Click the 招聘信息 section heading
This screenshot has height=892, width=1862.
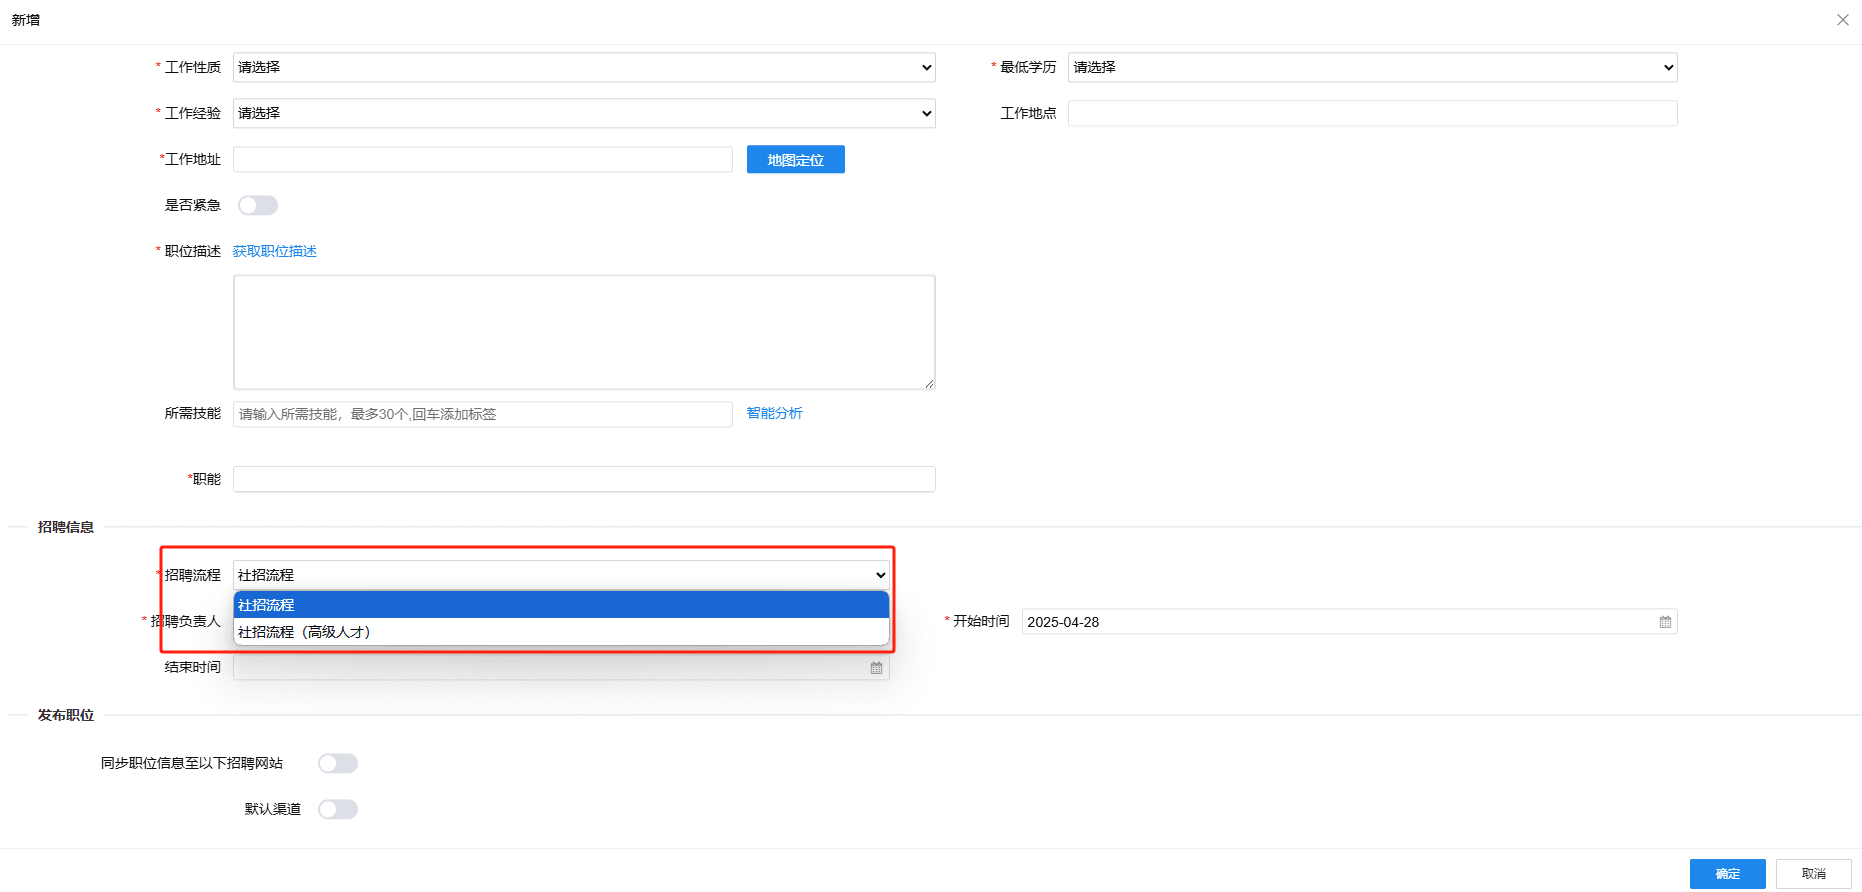tap(66, 527)
